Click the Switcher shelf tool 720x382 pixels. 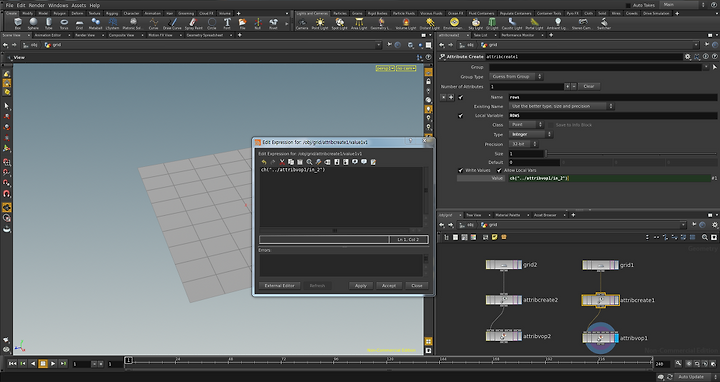(x=604, y=24)
